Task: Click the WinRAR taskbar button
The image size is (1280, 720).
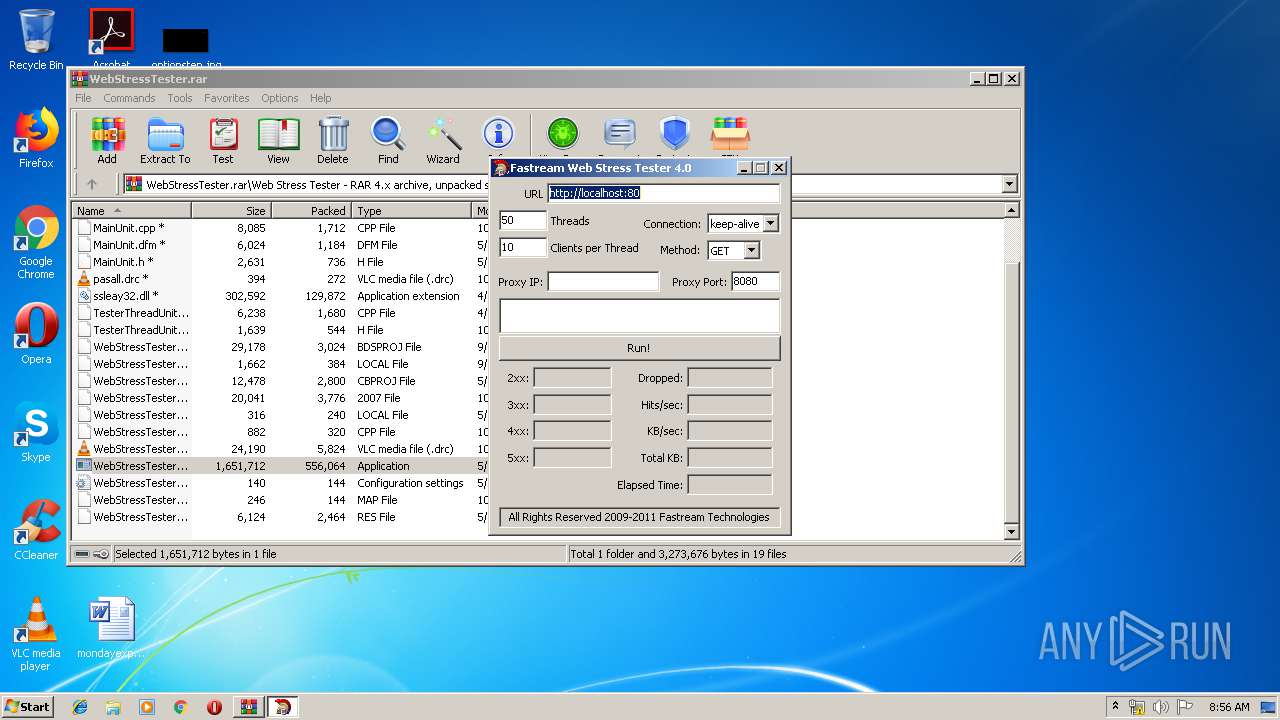Action: point(249,707)
